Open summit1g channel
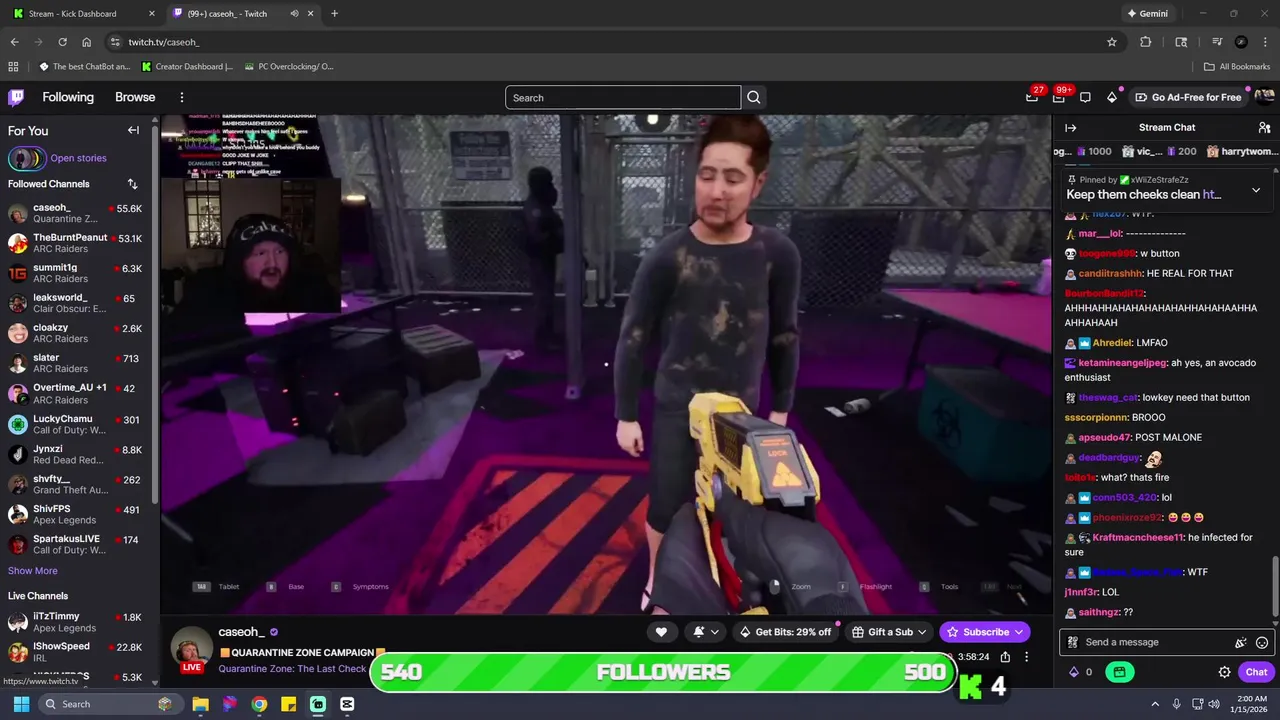Image resolution: width=1280 pixels, height=720 pixels. pos(76,273)
